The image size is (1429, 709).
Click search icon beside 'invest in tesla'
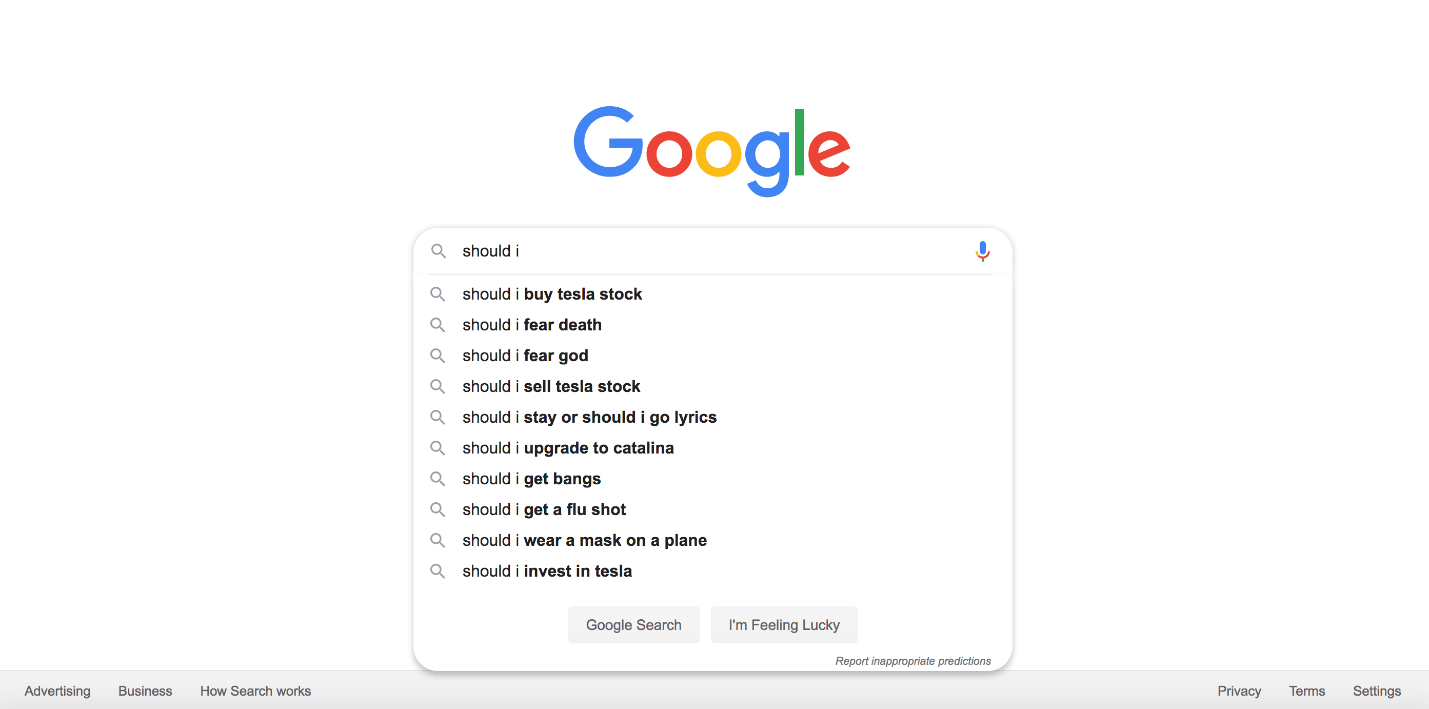(438, 571)
